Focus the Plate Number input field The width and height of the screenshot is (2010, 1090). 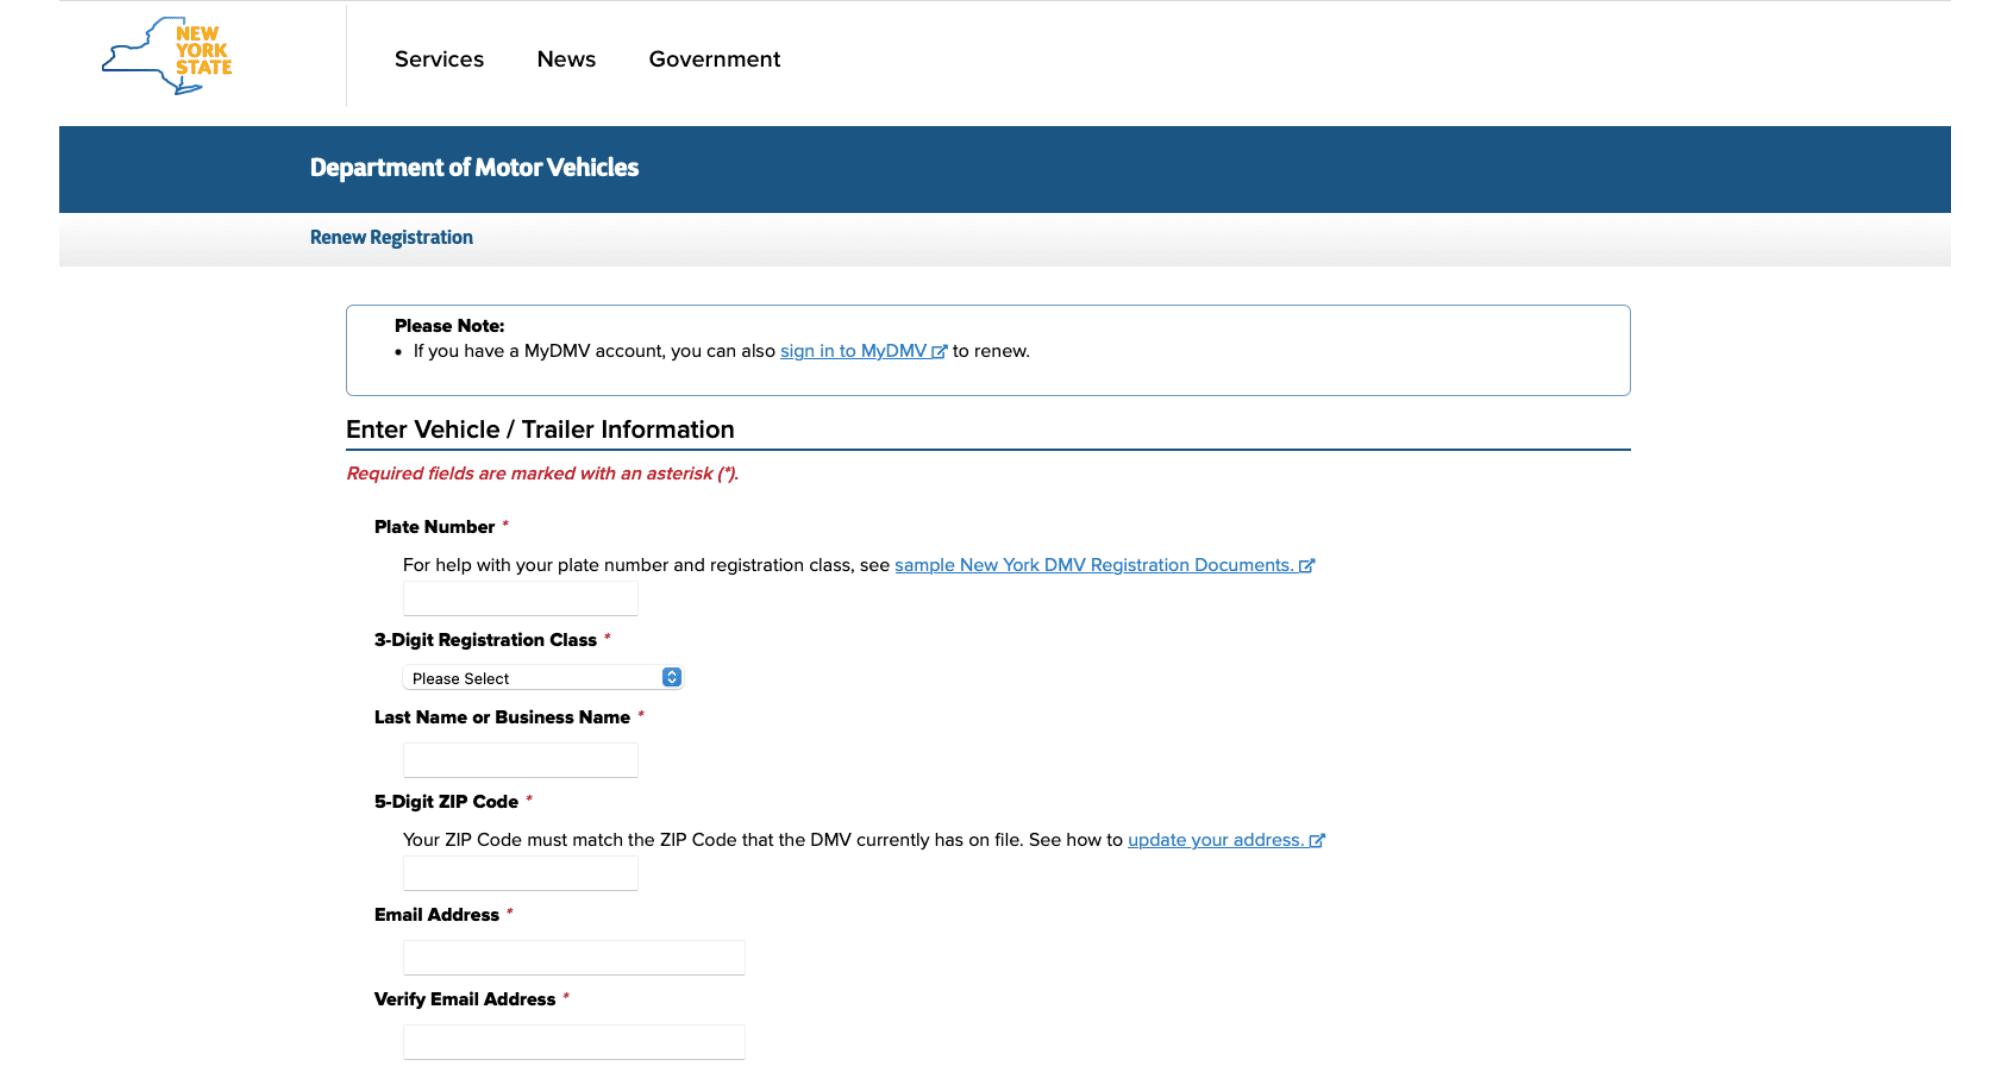(x=520, y=599)
